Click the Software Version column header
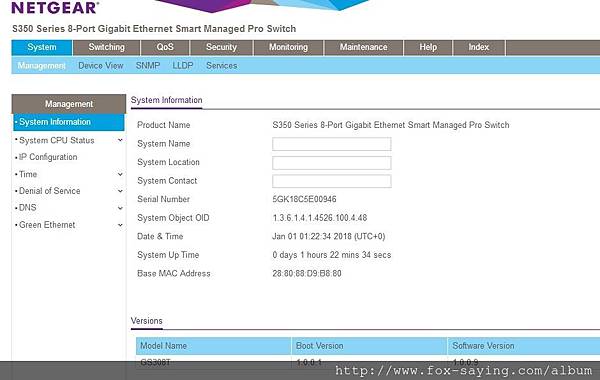This screenshot has width=600, height=380. [523, 346]
